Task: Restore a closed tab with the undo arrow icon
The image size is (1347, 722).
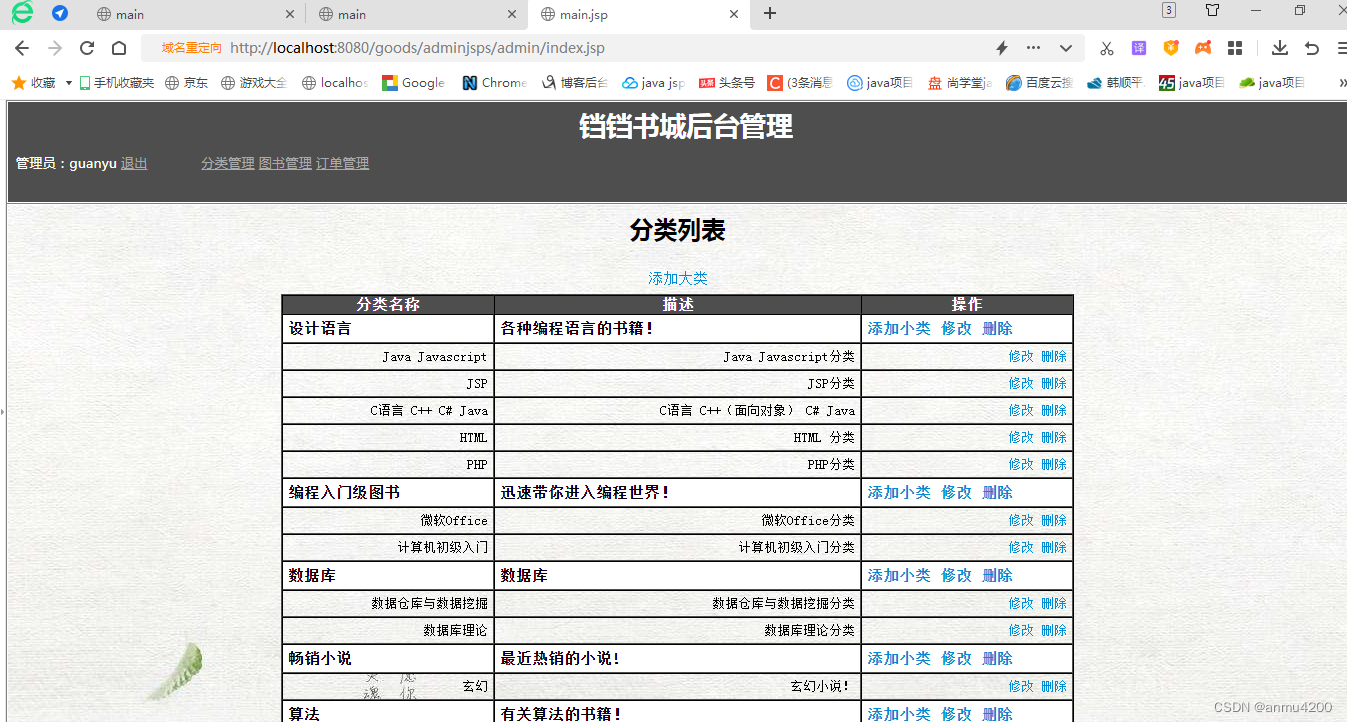Action: click(1311, 47)
